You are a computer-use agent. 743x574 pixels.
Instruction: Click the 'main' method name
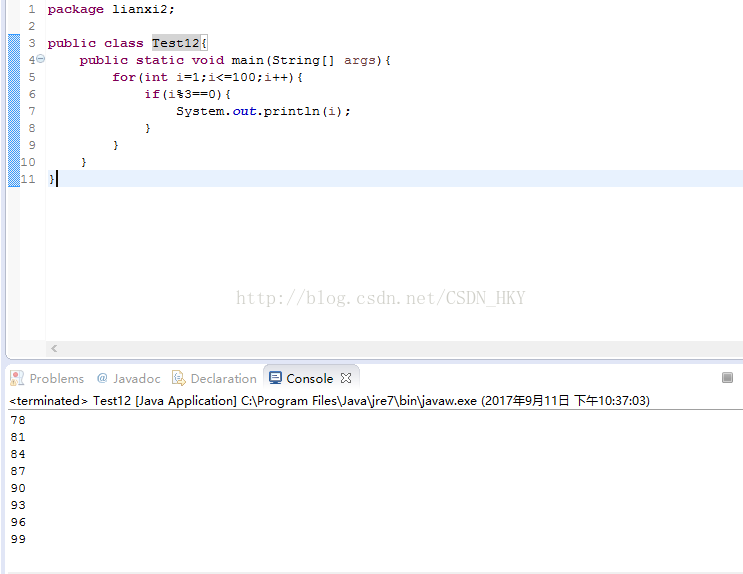pyautogui.click(x=247, y=60)
